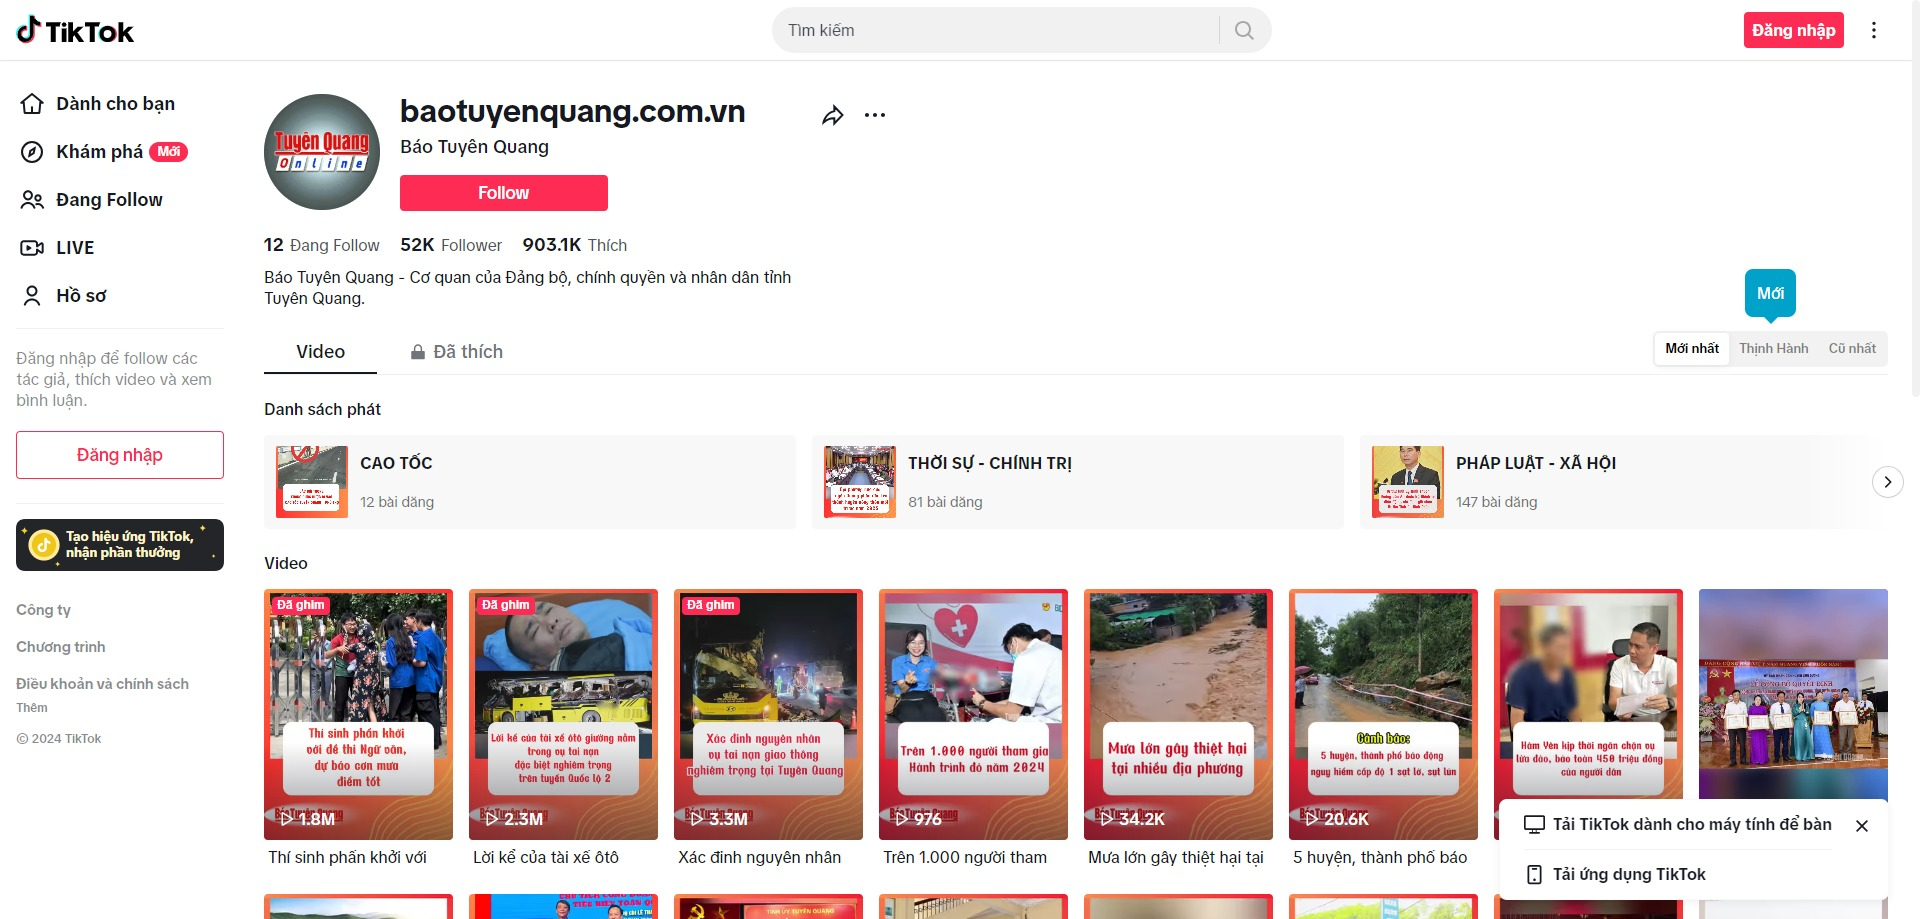Click Tải ứng dụng TikTok option
The width and height of the screenshot is (1920, 919).
click(x=1615, y=875)
